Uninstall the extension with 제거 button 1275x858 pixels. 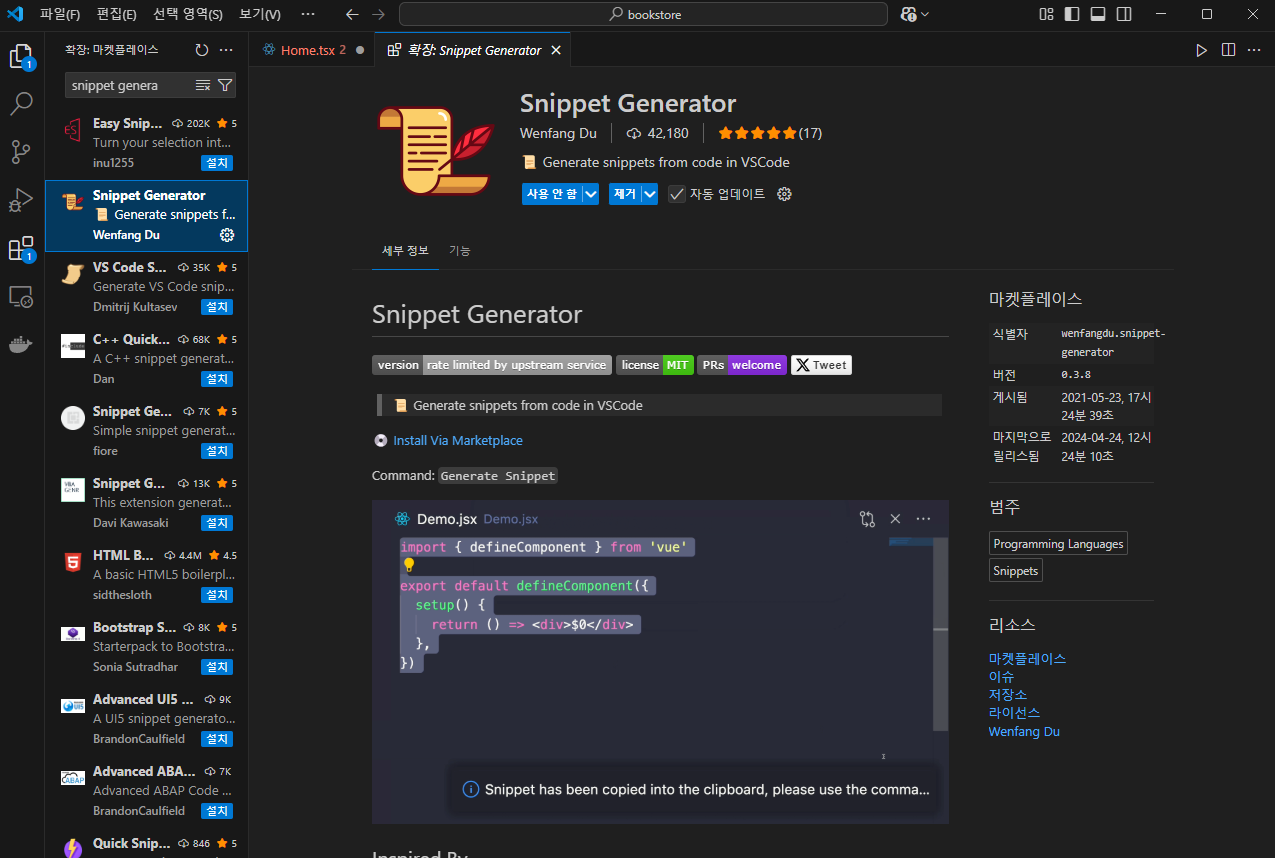point(625,194)
